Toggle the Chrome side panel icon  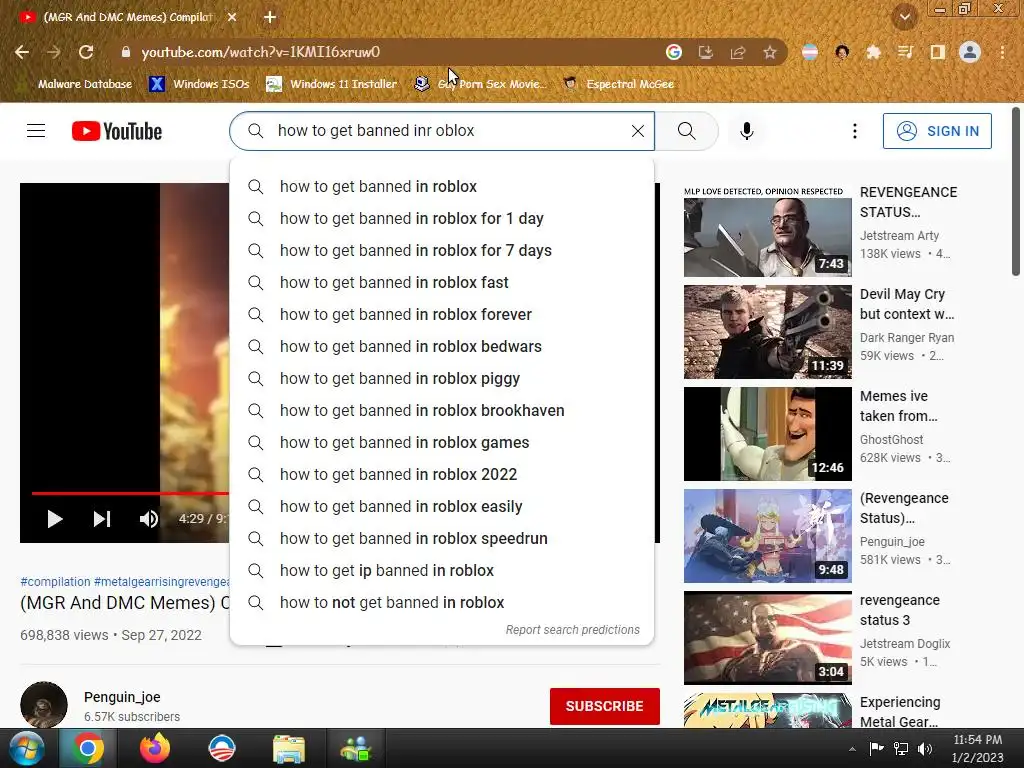click(937, 52)
